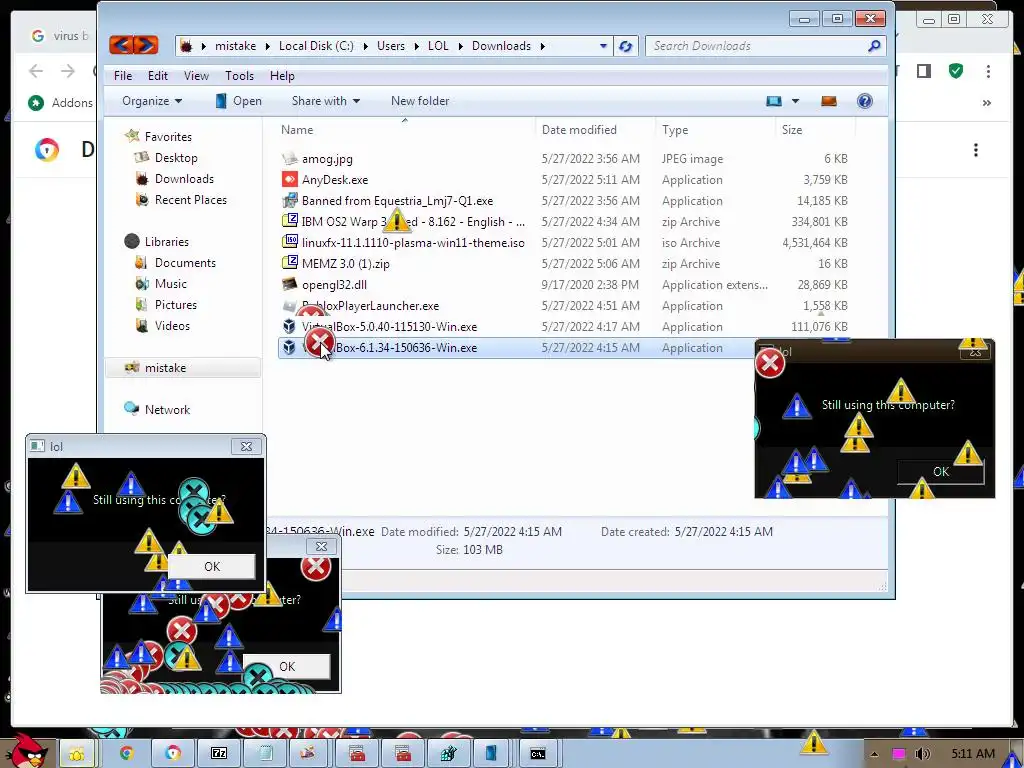Open Command Prompt taskbar icon
The height and width of the screenshot is (768, 1024).
[537, 754]
